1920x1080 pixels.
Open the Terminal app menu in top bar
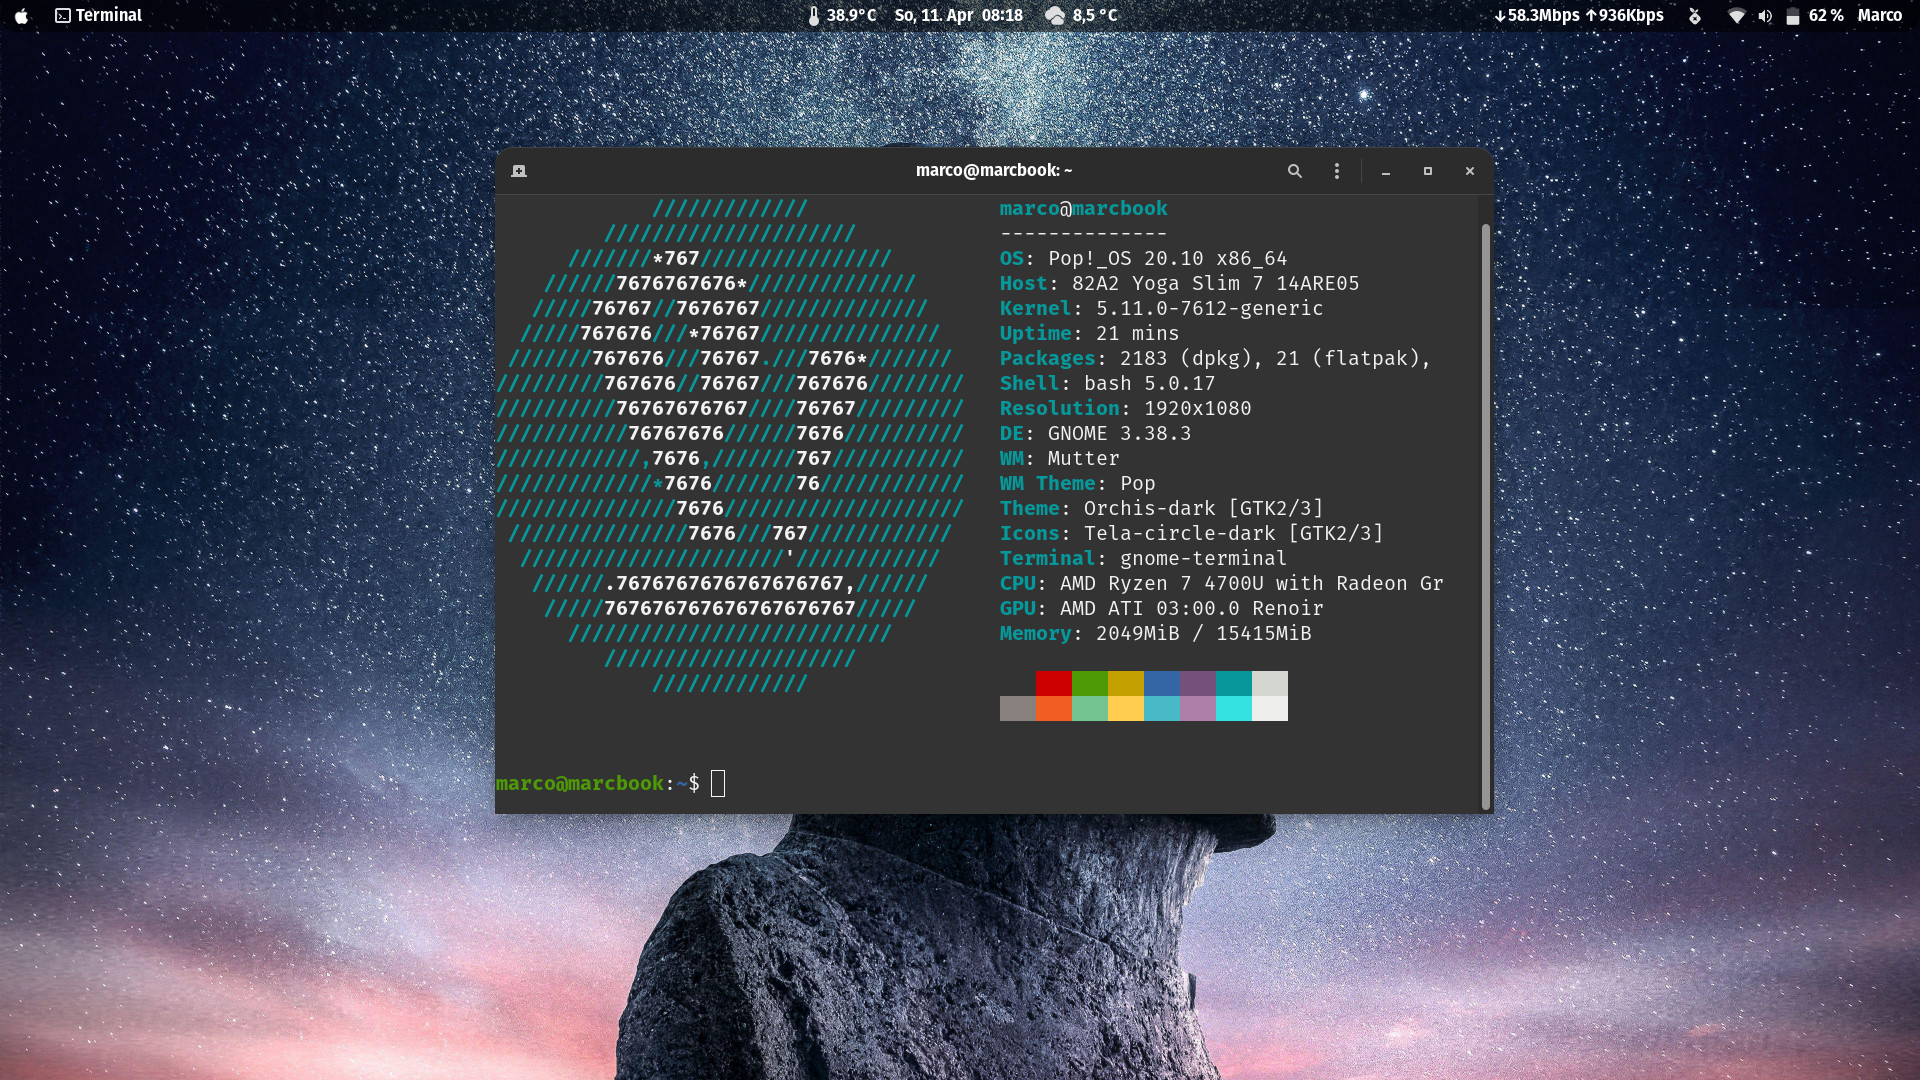point(98,15)
